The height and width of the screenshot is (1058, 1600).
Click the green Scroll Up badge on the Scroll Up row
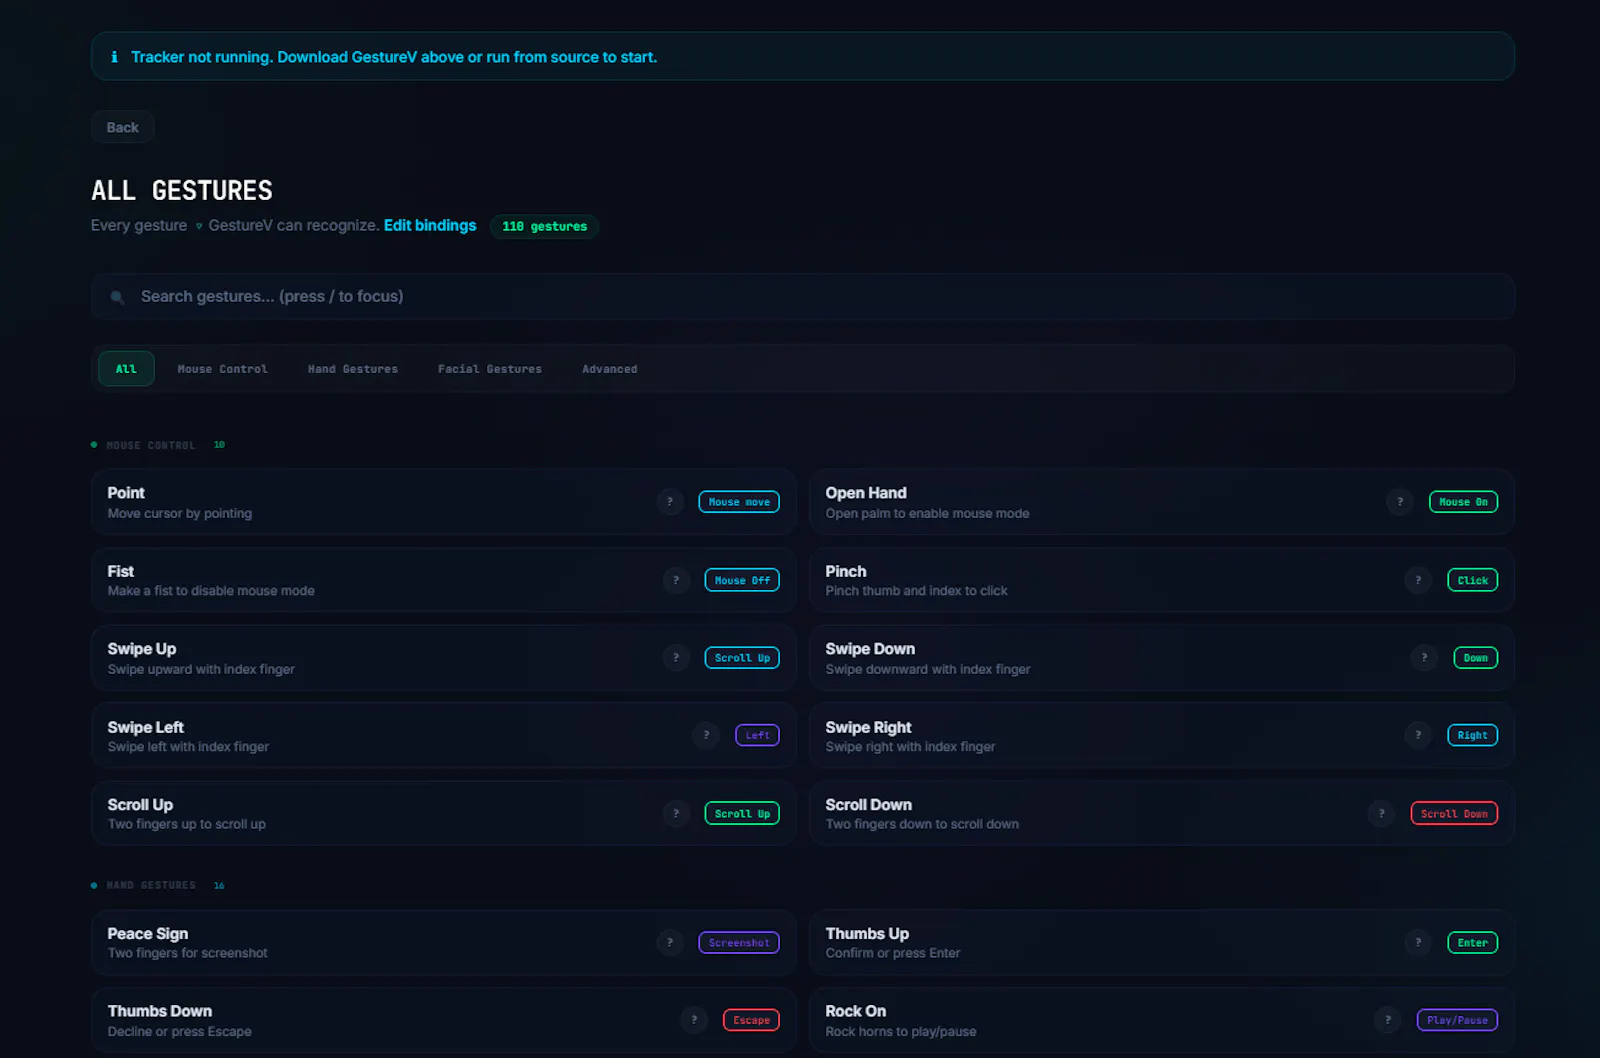tap(742, 814)
